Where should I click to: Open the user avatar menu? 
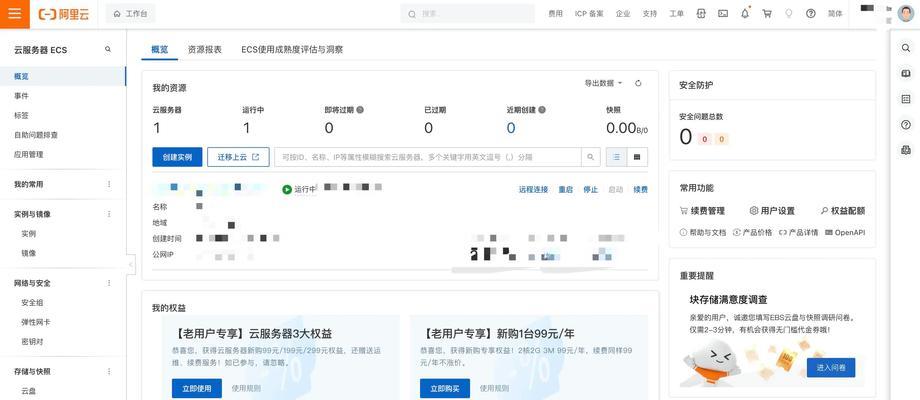pos(906,13)
